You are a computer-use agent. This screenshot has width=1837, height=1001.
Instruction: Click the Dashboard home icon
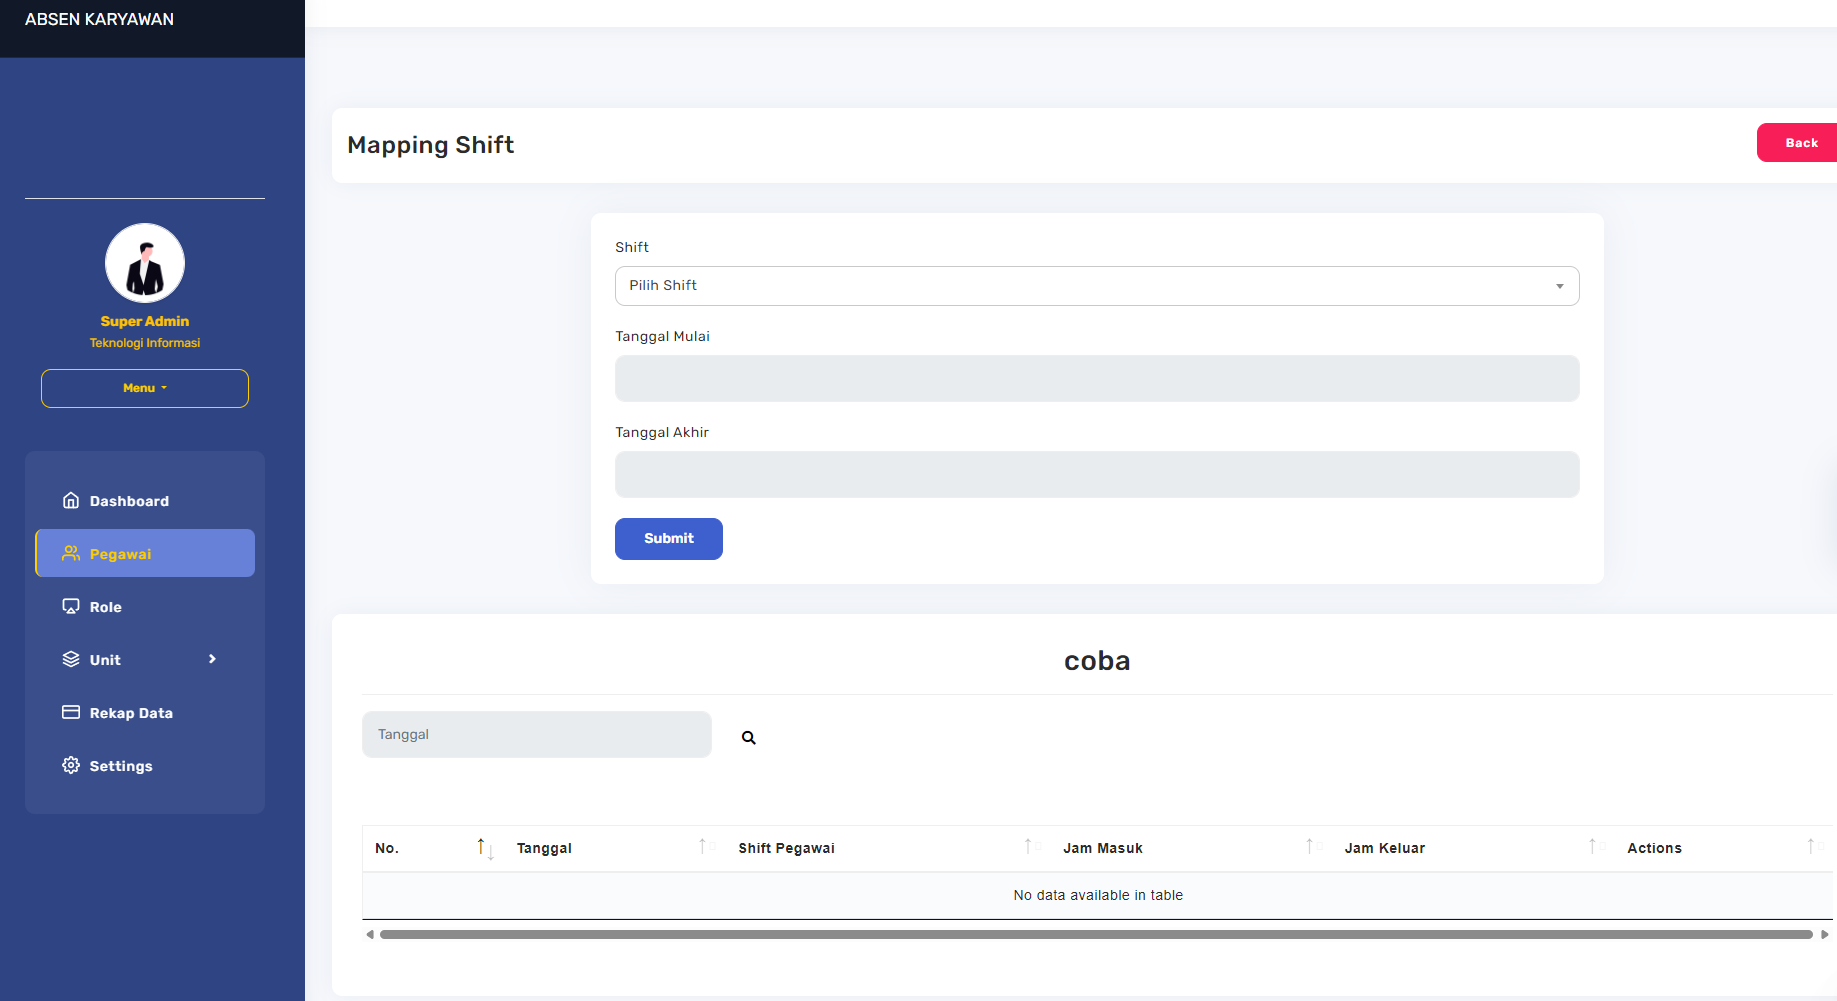pyautogui.click(x=71, y=500)
